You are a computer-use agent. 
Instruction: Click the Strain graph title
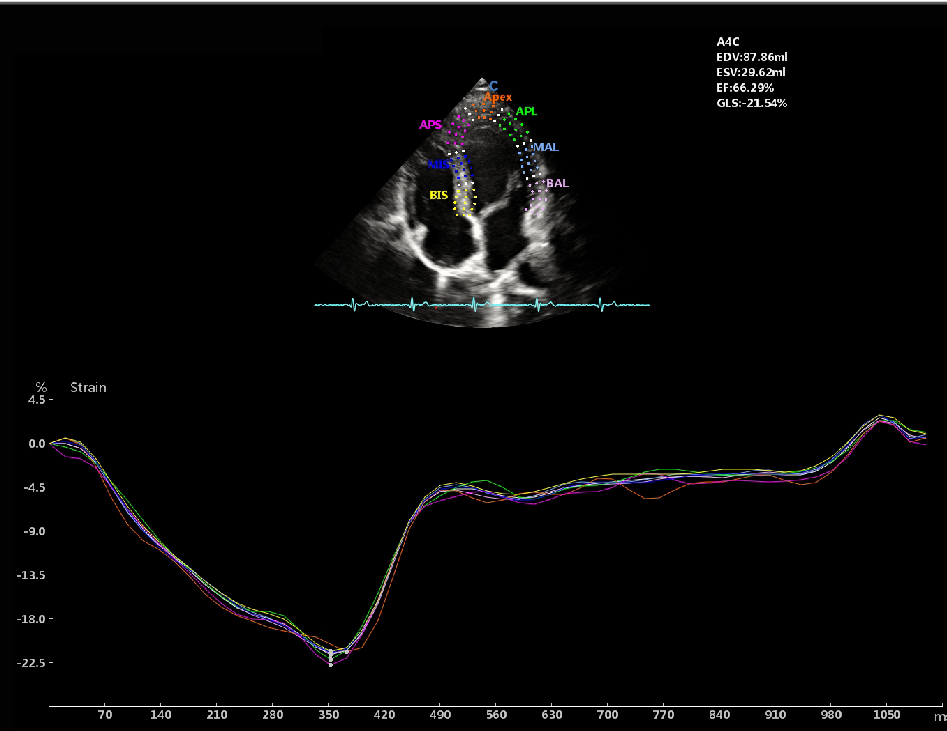coord(88,387)
